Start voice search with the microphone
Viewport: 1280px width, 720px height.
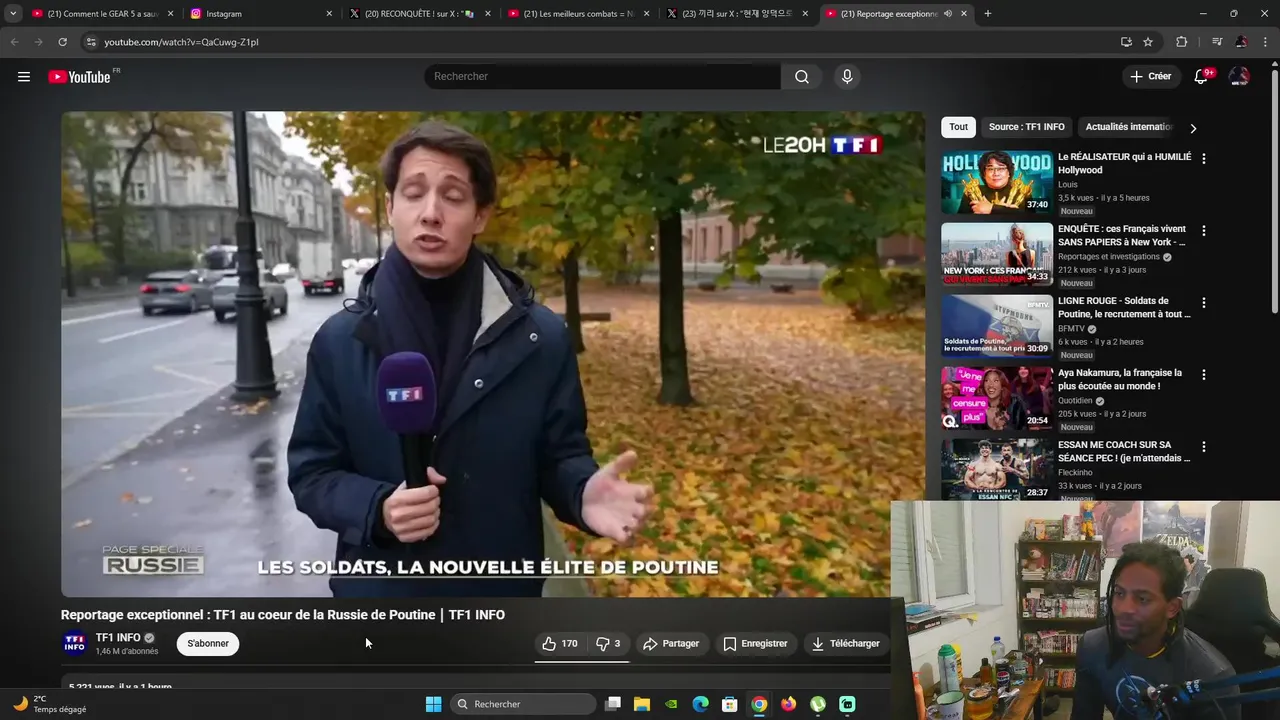[847, 76]
